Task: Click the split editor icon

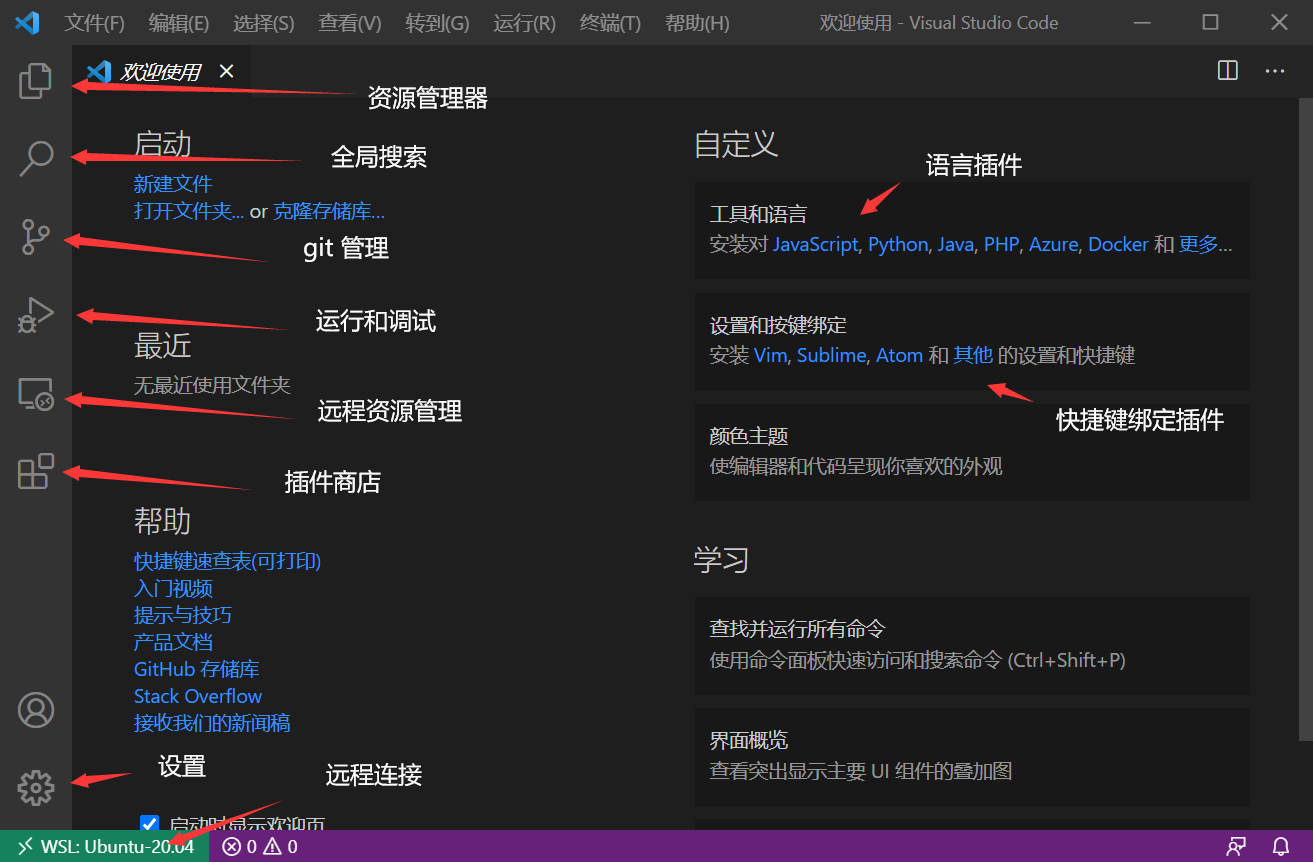Action: pyautogui.click(x=1228, y=71)
